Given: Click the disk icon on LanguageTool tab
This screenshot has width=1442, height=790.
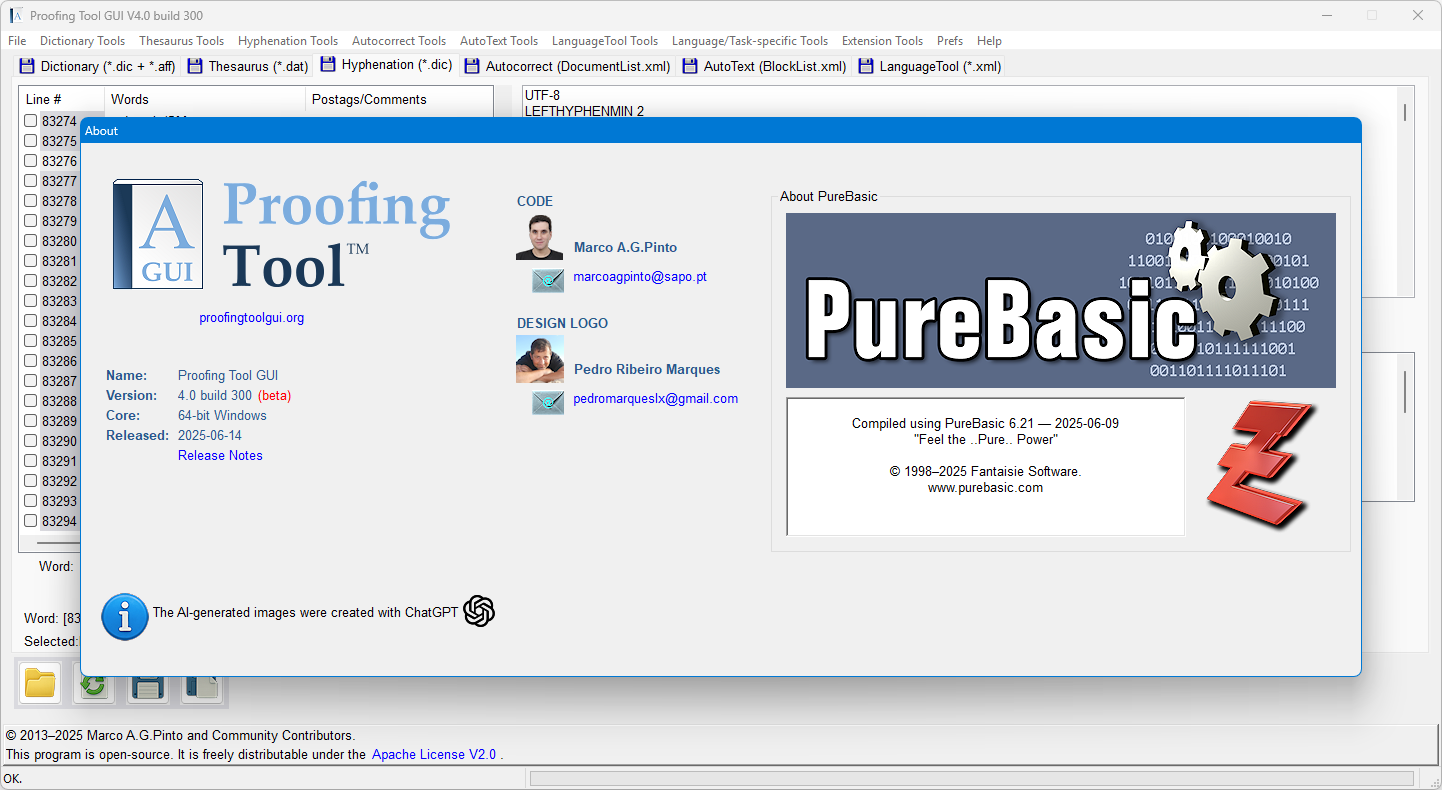Looking at the screenshot, I should pos(866,66).
